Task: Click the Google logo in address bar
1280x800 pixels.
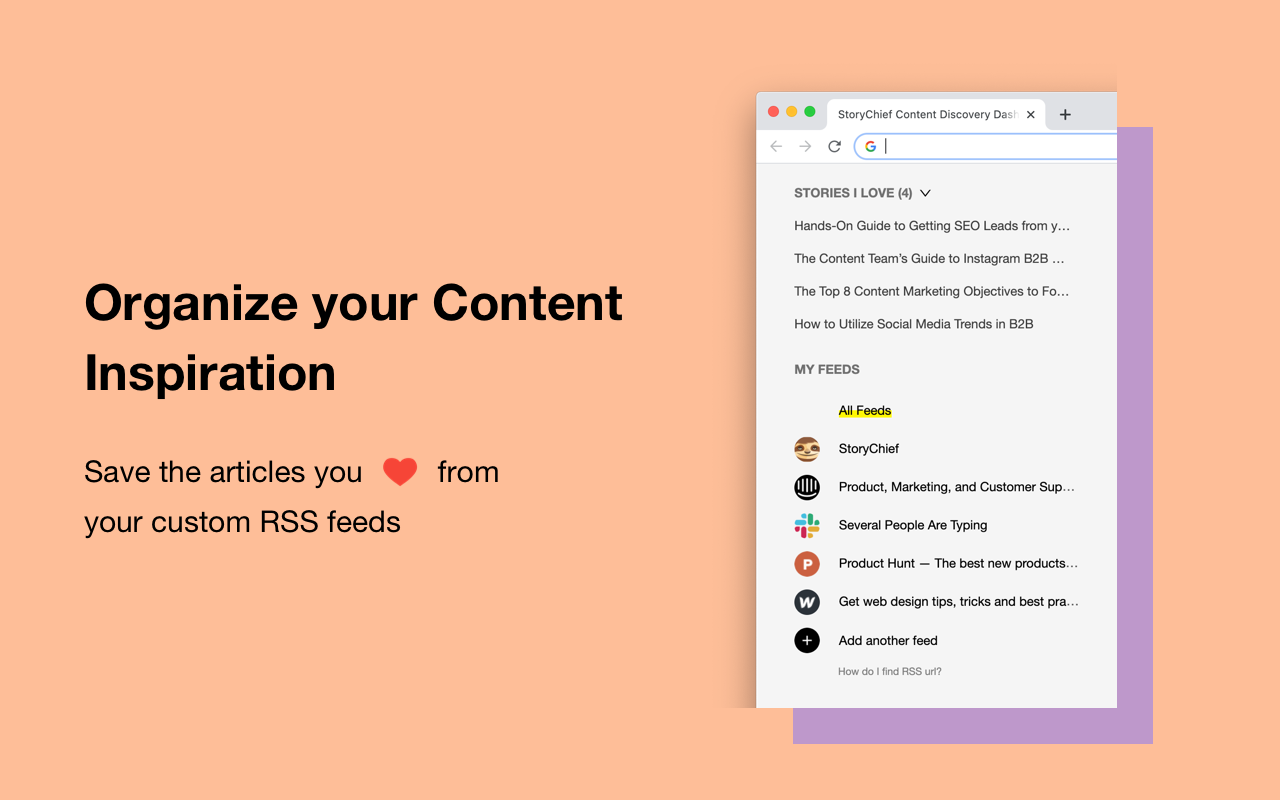Action: point(870,146)
